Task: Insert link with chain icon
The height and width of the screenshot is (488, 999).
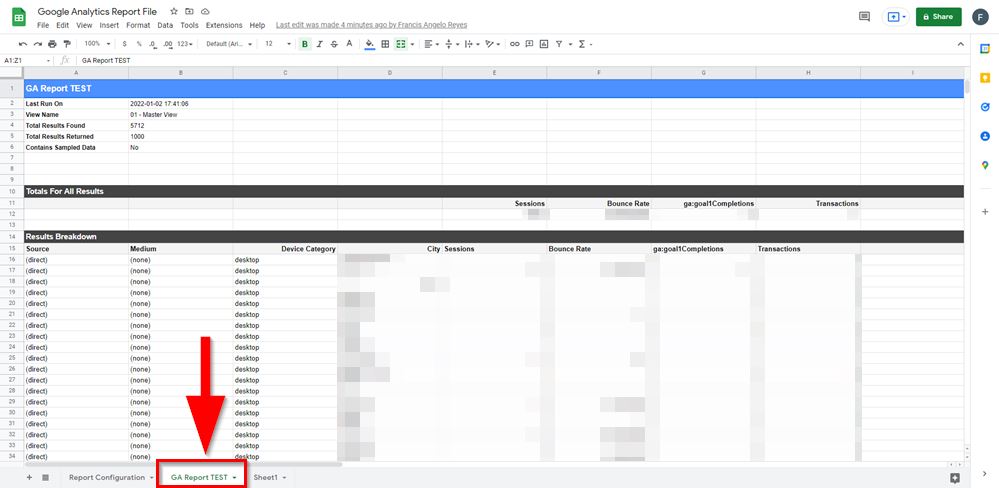Action: pyautogui.click(x=514, y=44)
